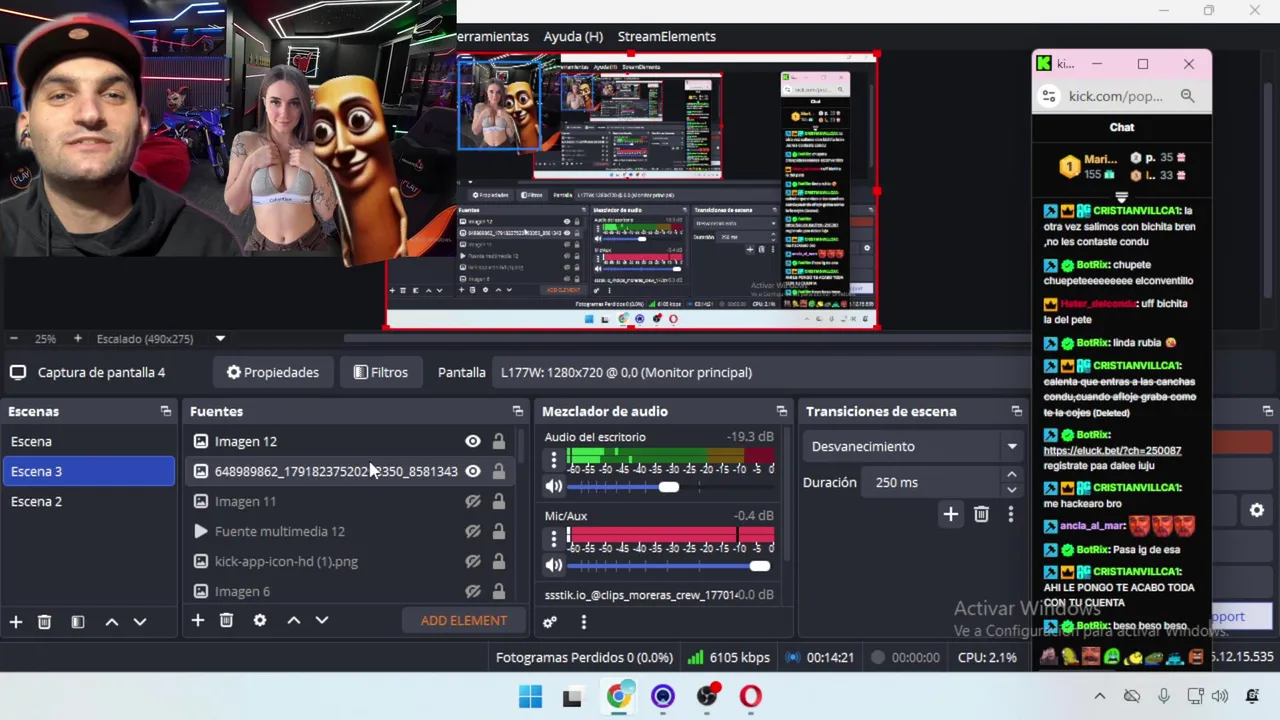This screenshot has width=1280, height=720.
Task: Undock the Transiciones de escena panel
Action: (x=1017, y=411)
